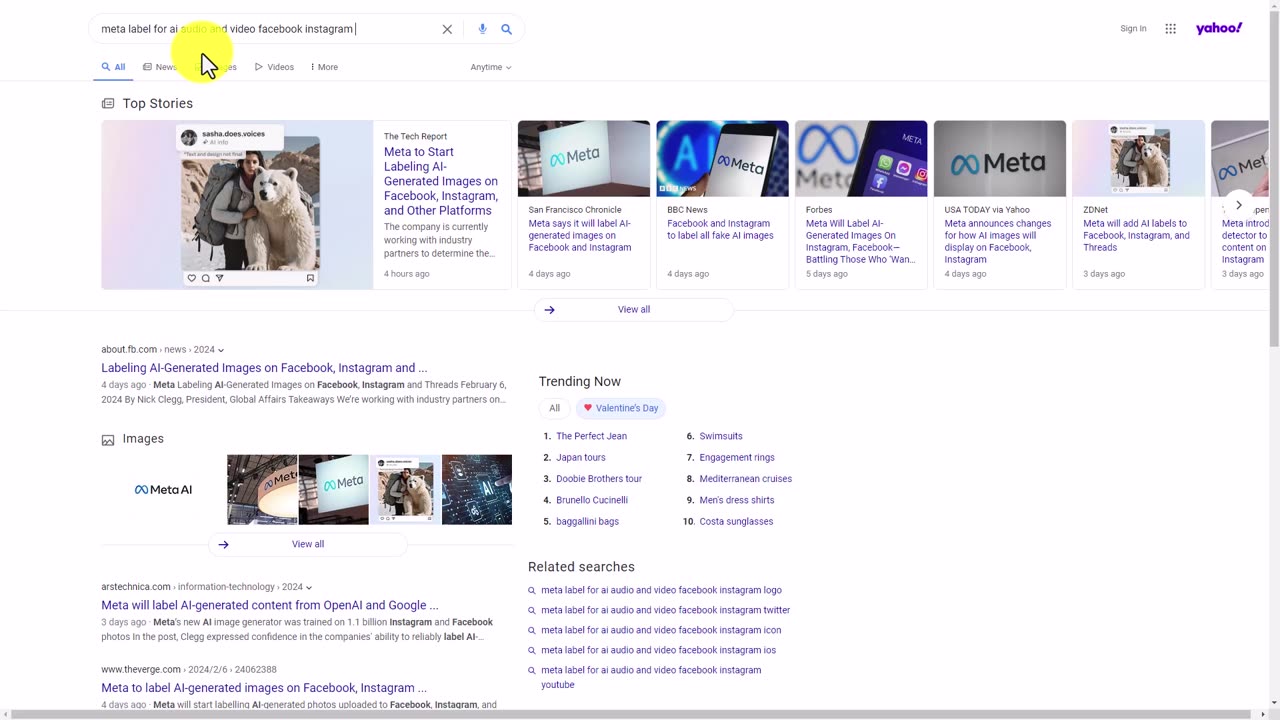Select the Valentine's Day trending chip
This screenshot has height=720, width=1280.
point(621,408)
